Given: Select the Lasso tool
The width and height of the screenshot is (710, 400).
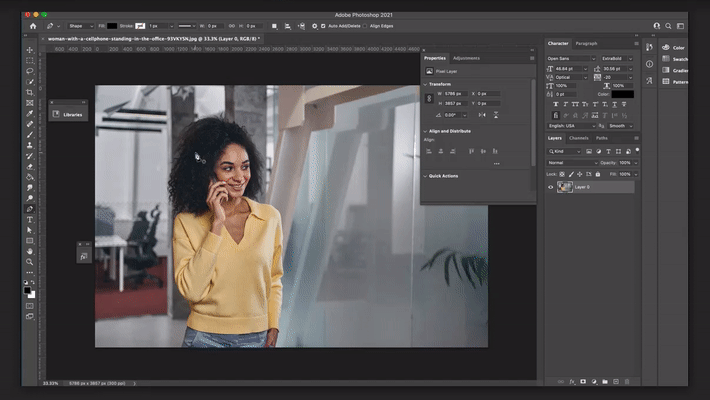Looking at the screenshot, I should (x=30, y=71).
